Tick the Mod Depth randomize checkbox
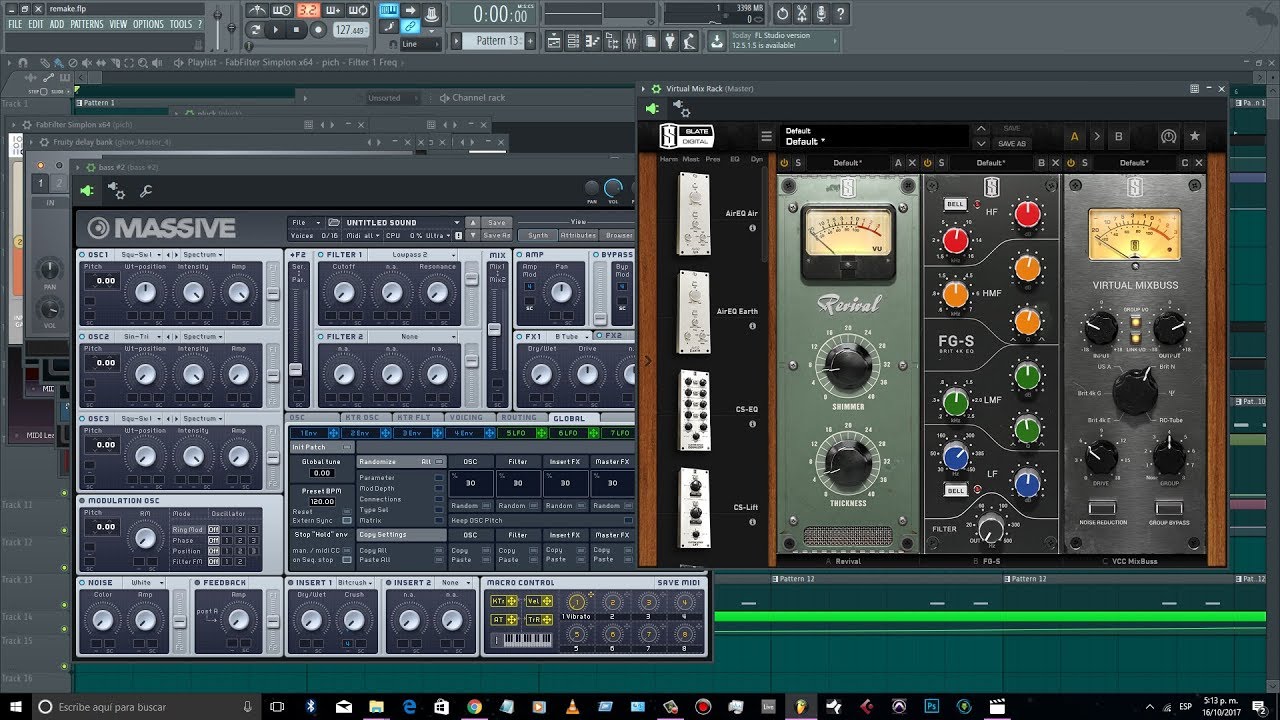 [x=439, y=488]
